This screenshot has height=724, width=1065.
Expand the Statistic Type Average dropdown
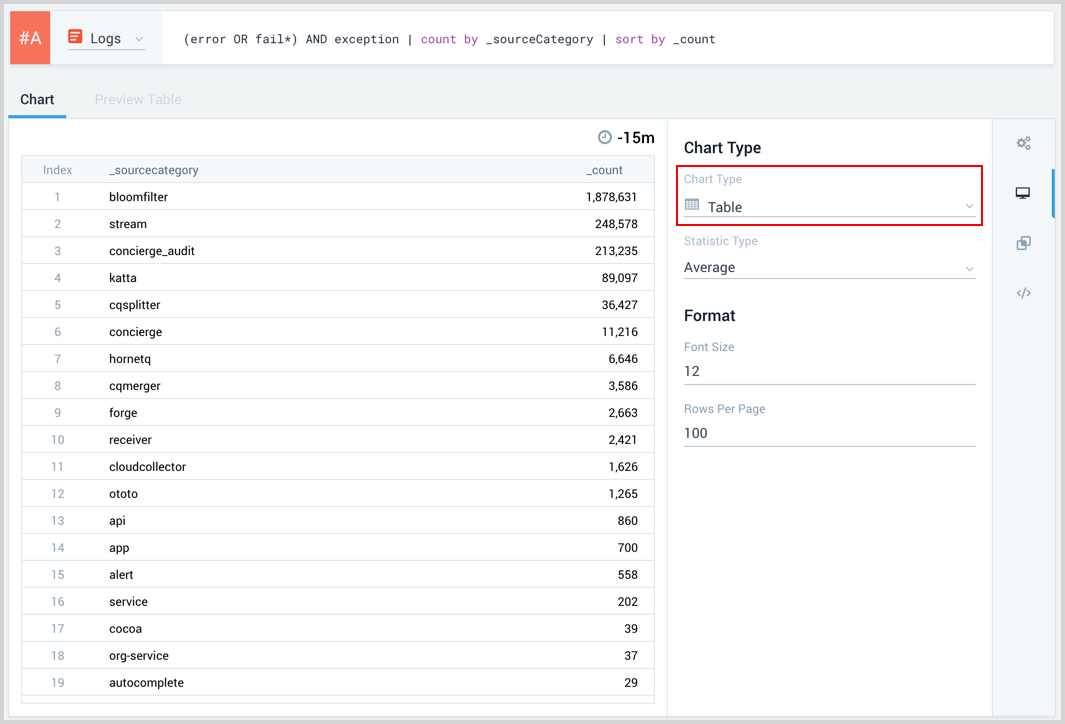pos(830,268)
